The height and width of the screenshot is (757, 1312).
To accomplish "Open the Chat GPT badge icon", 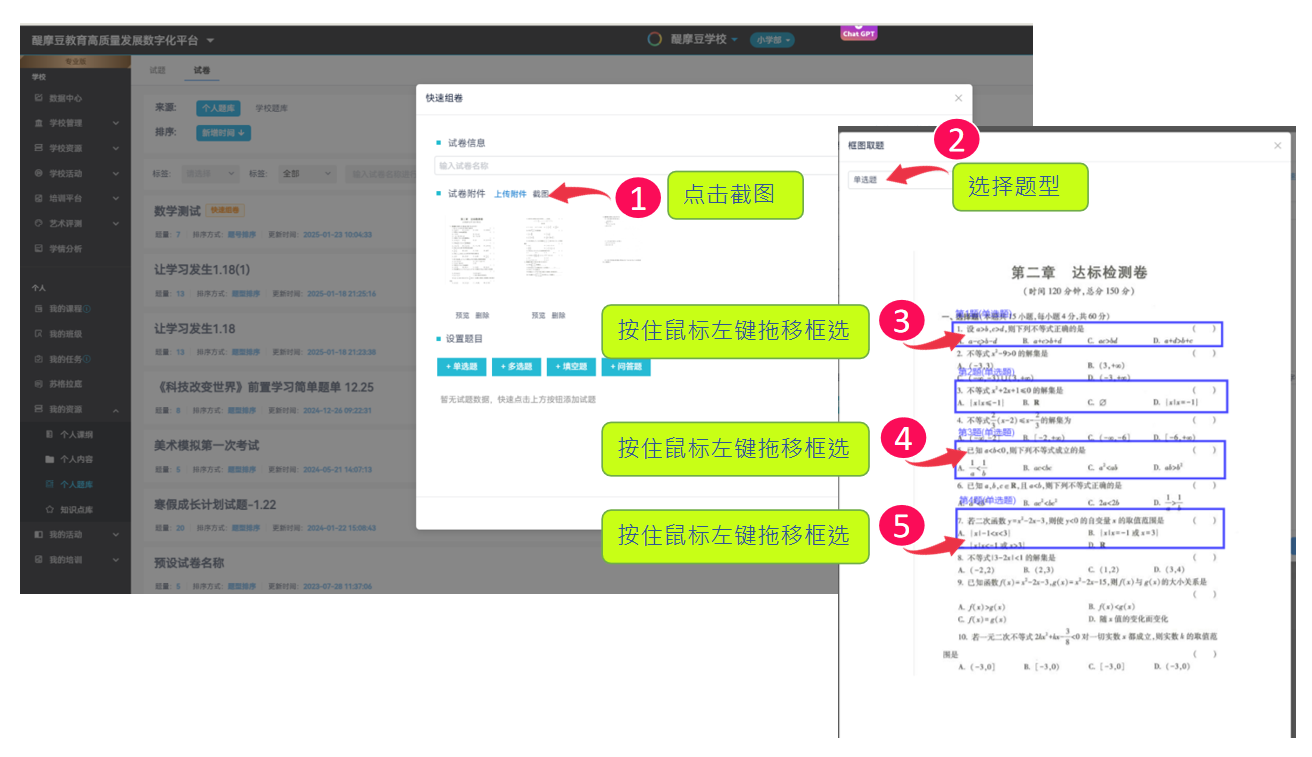I will [859, 31].
